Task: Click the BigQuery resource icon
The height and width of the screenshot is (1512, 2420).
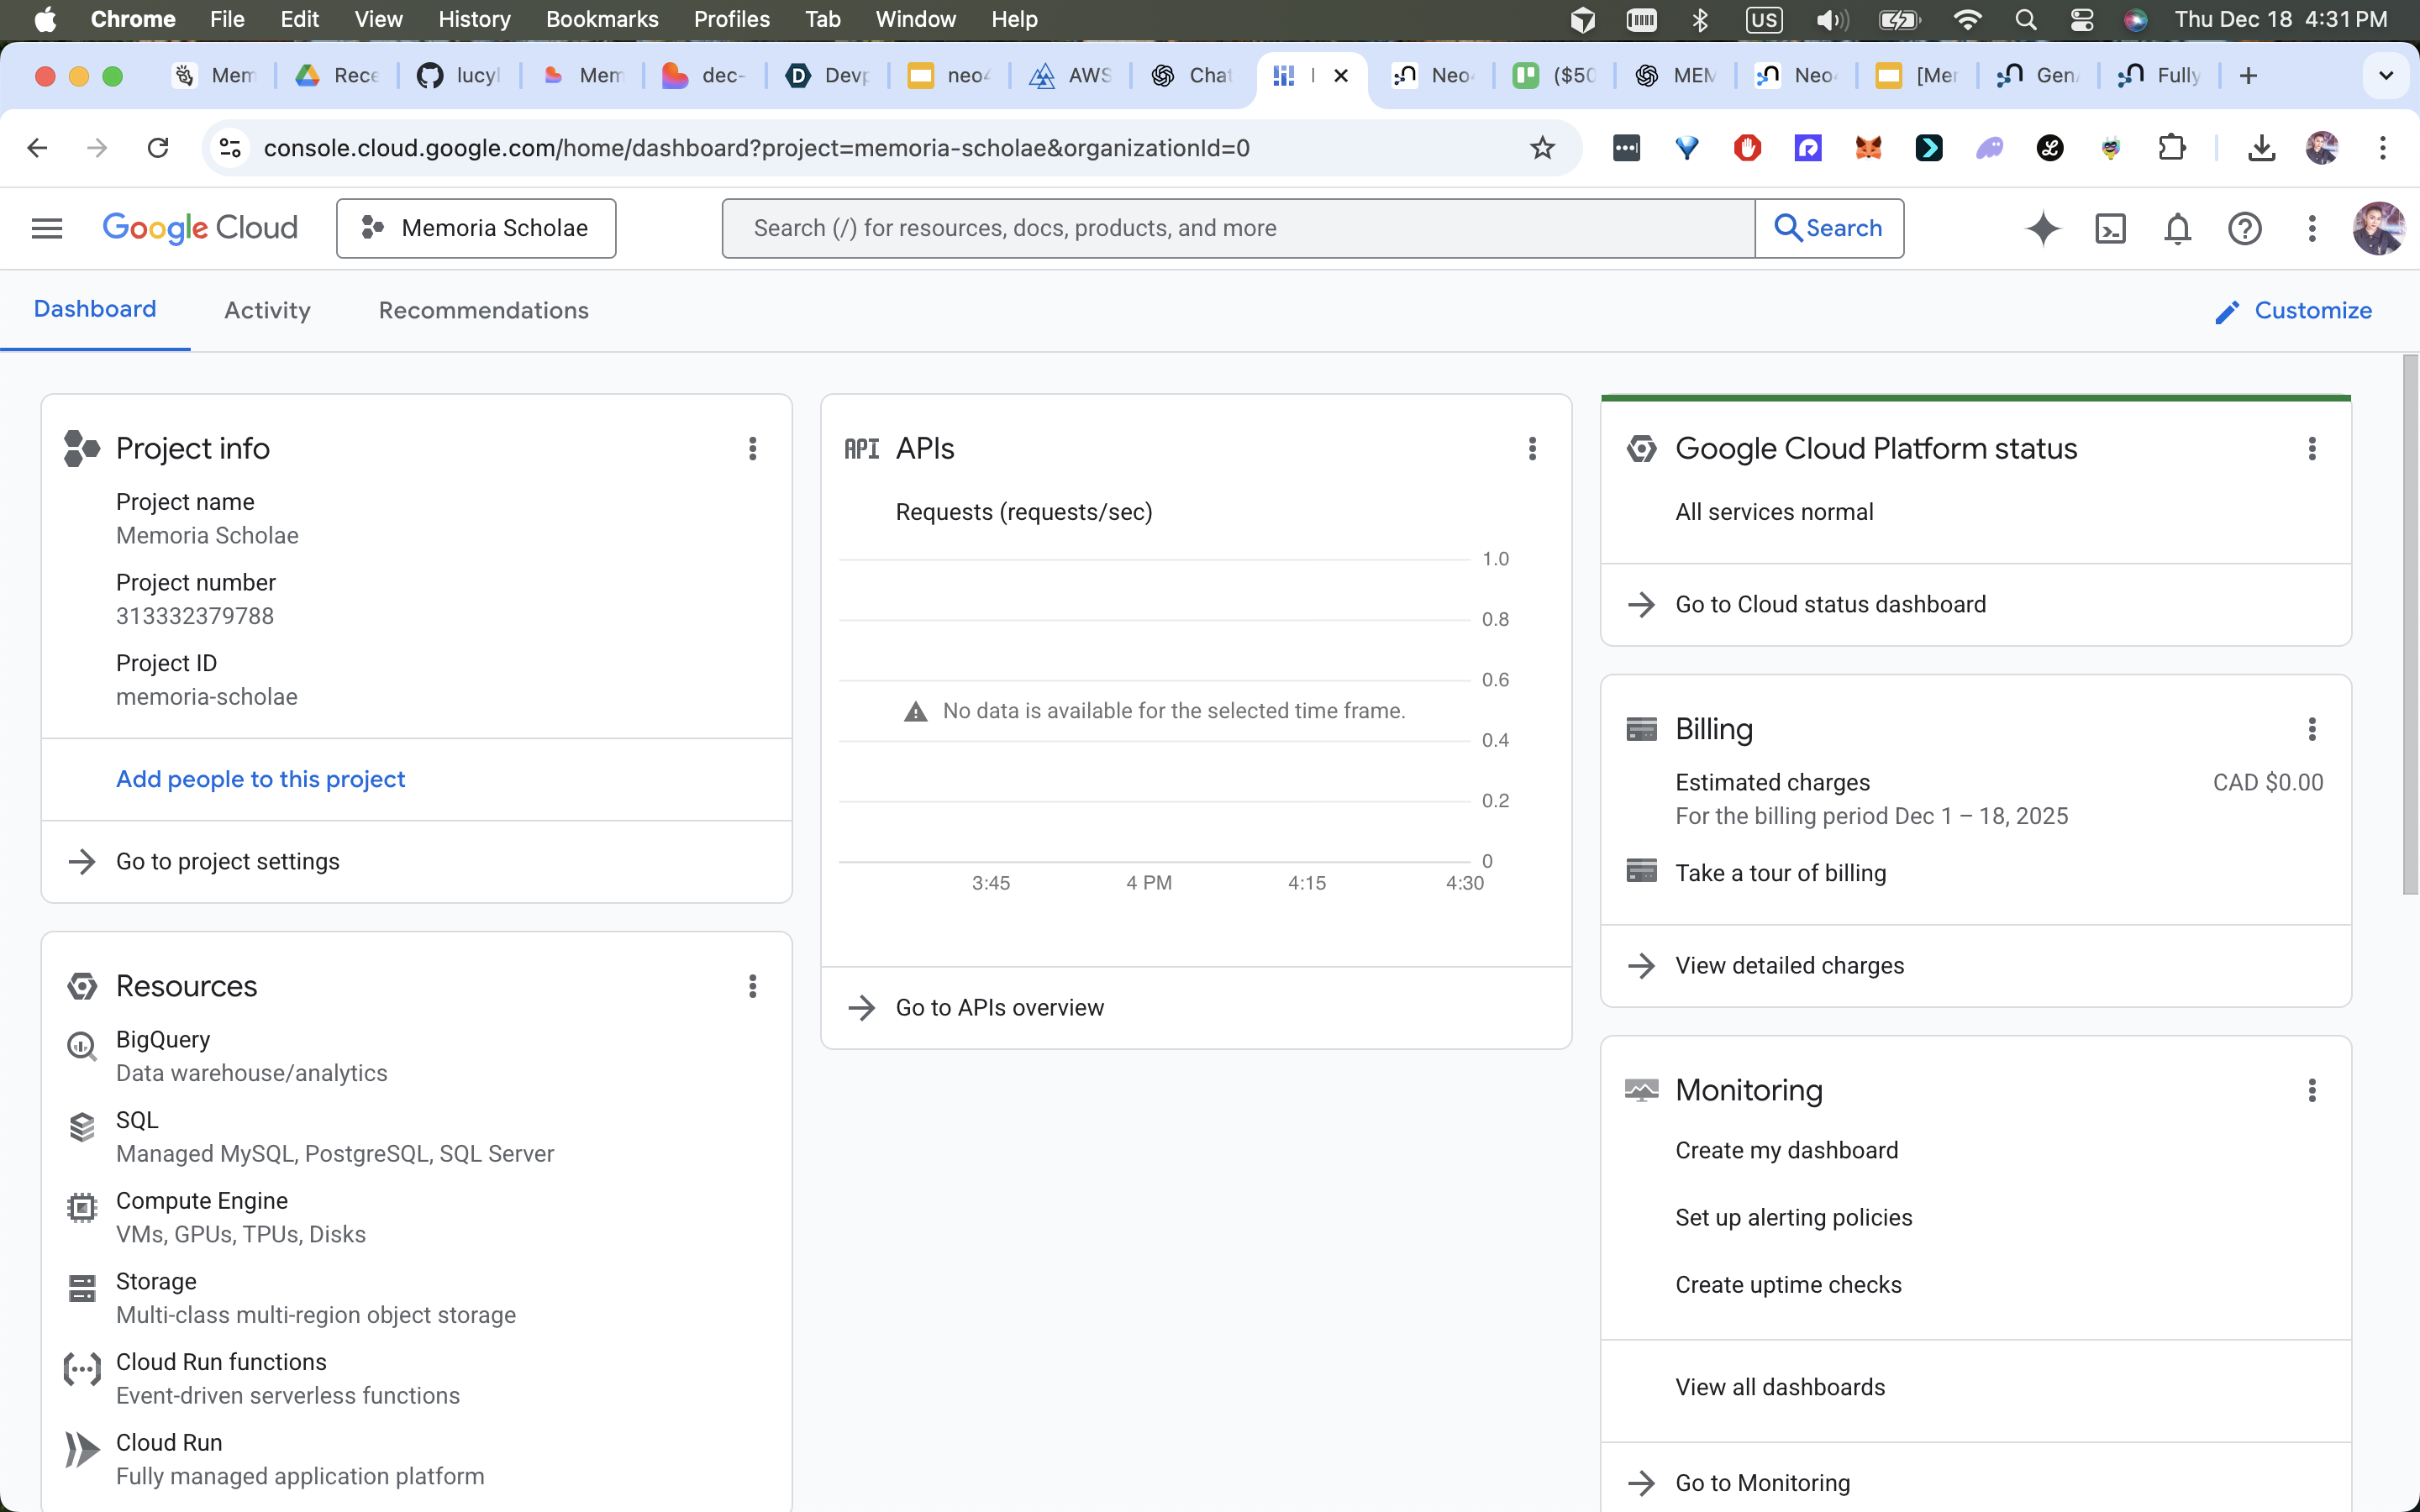Action: 82,1046
